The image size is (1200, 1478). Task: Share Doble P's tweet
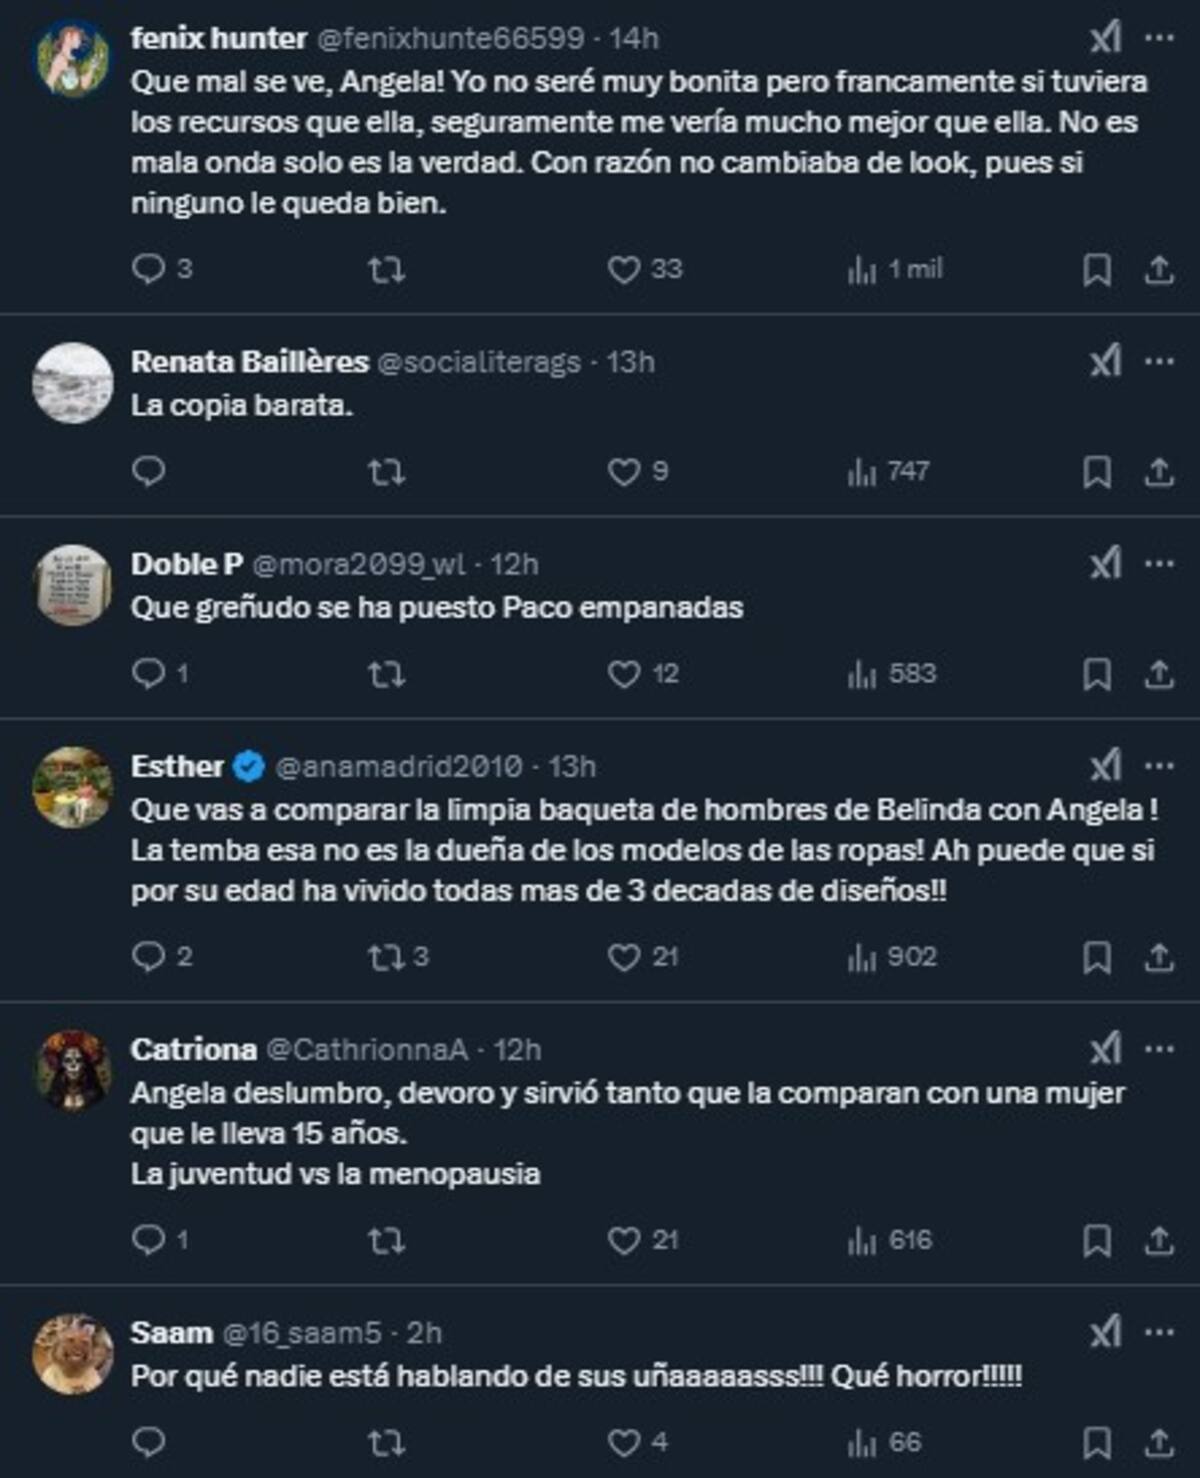pyautogui.click(x=1158, y=674)
